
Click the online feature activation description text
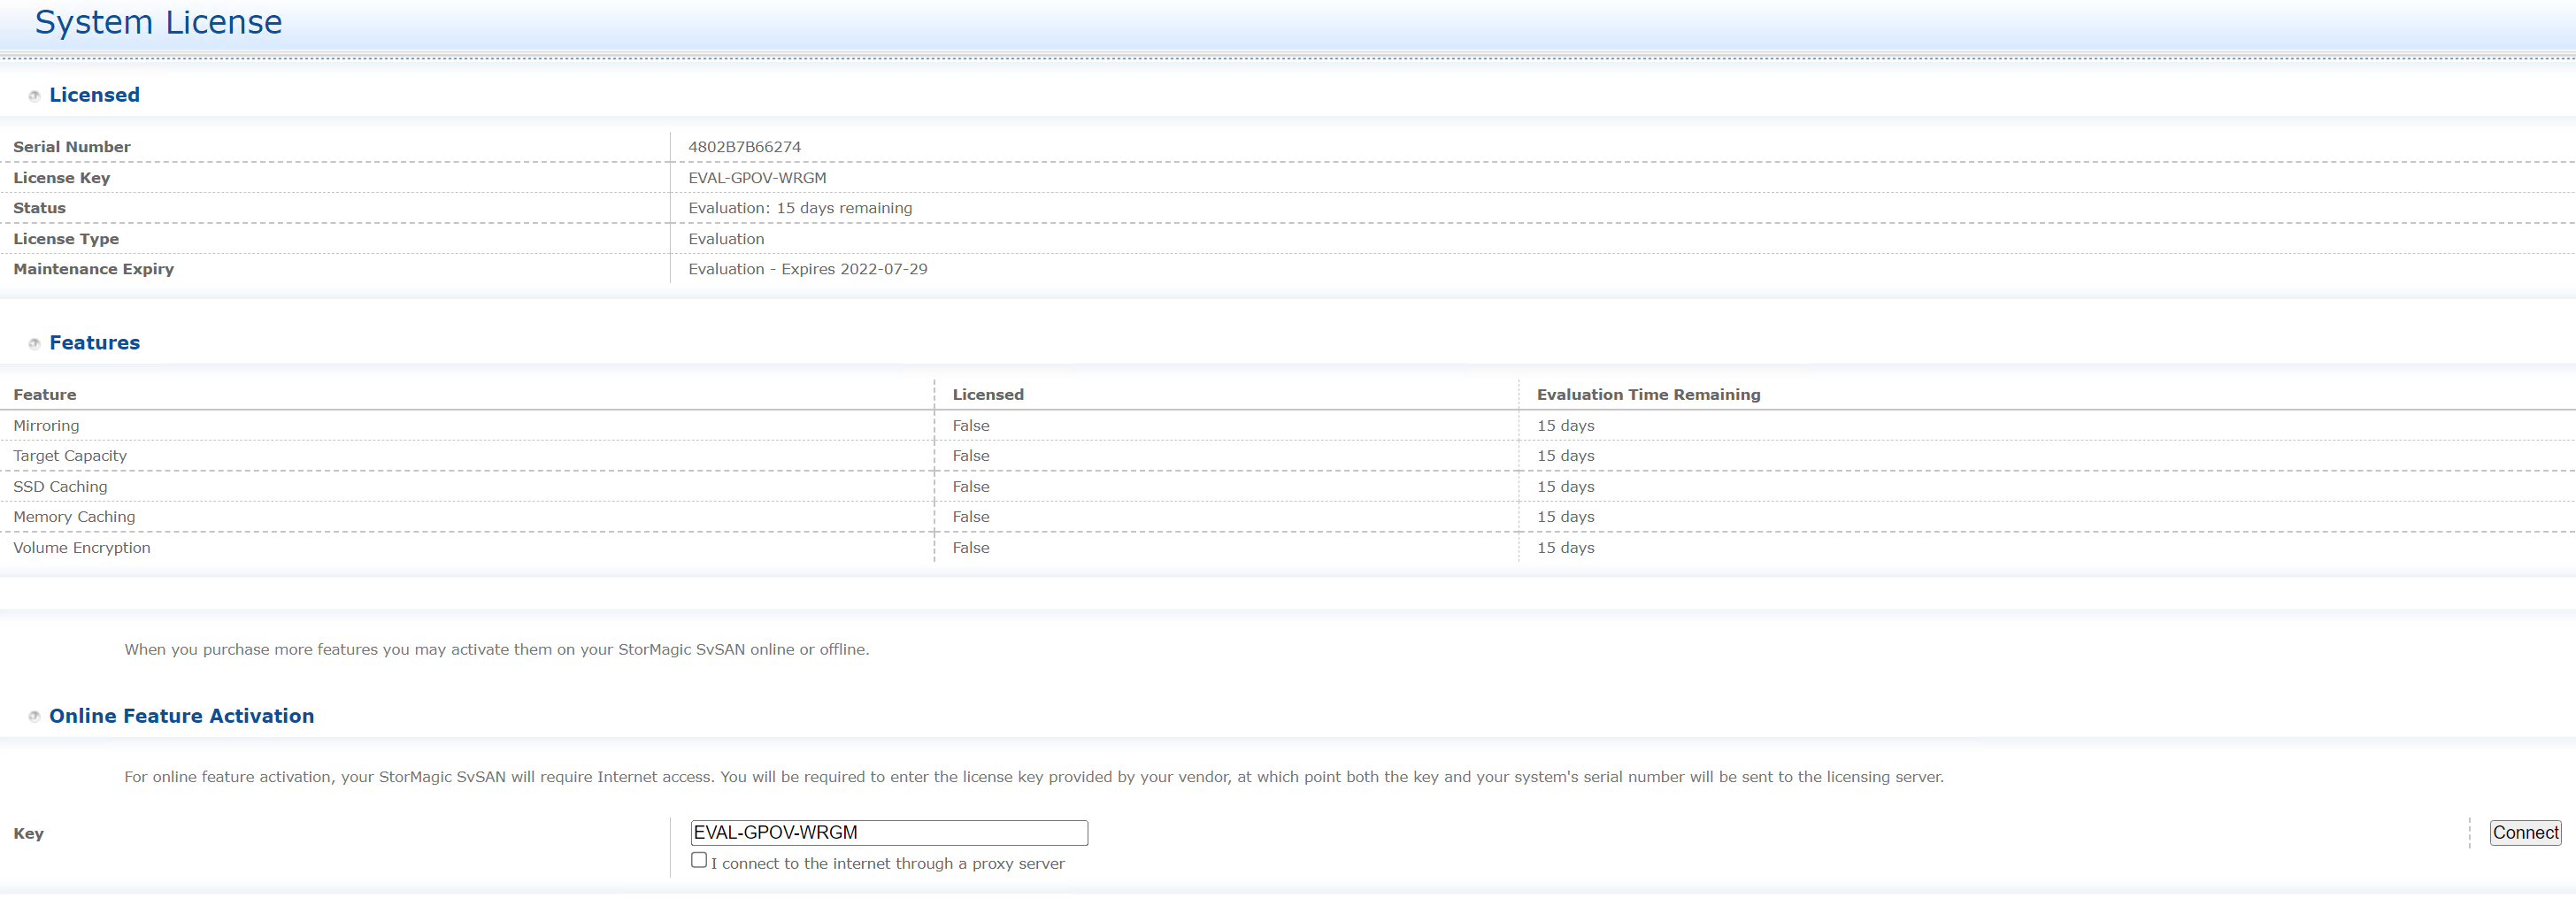pos(1034,777)
